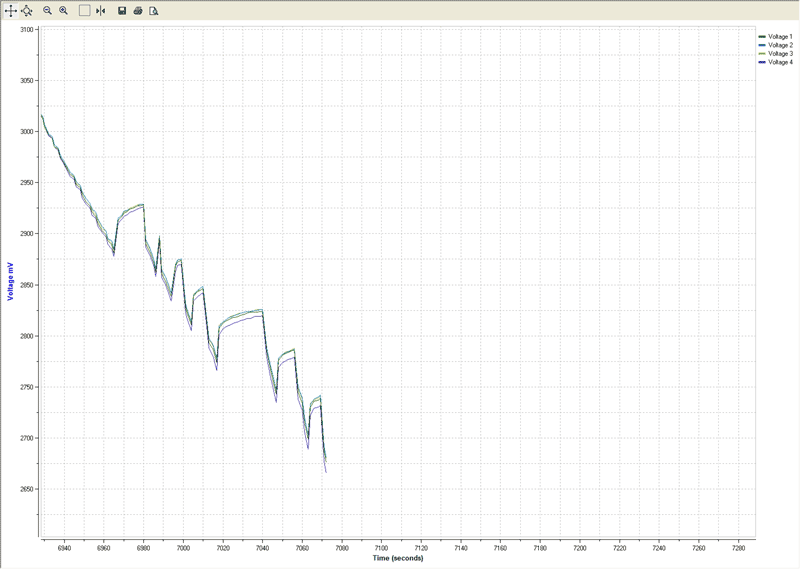800x569 pixels.
Task: Select the 'Voltage 4' legend label
Action: [780, 62]
